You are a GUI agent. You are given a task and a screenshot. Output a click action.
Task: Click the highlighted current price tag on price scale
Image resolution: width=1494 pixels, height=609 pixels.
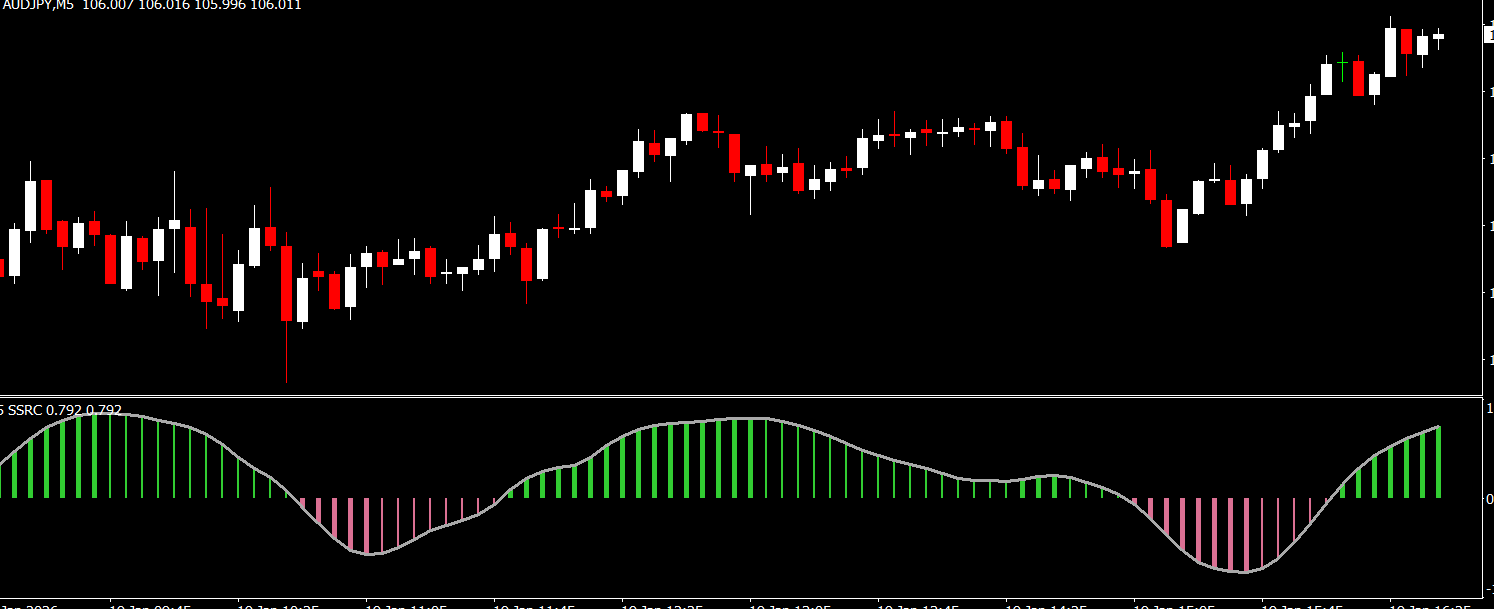tap(1490, 35)
